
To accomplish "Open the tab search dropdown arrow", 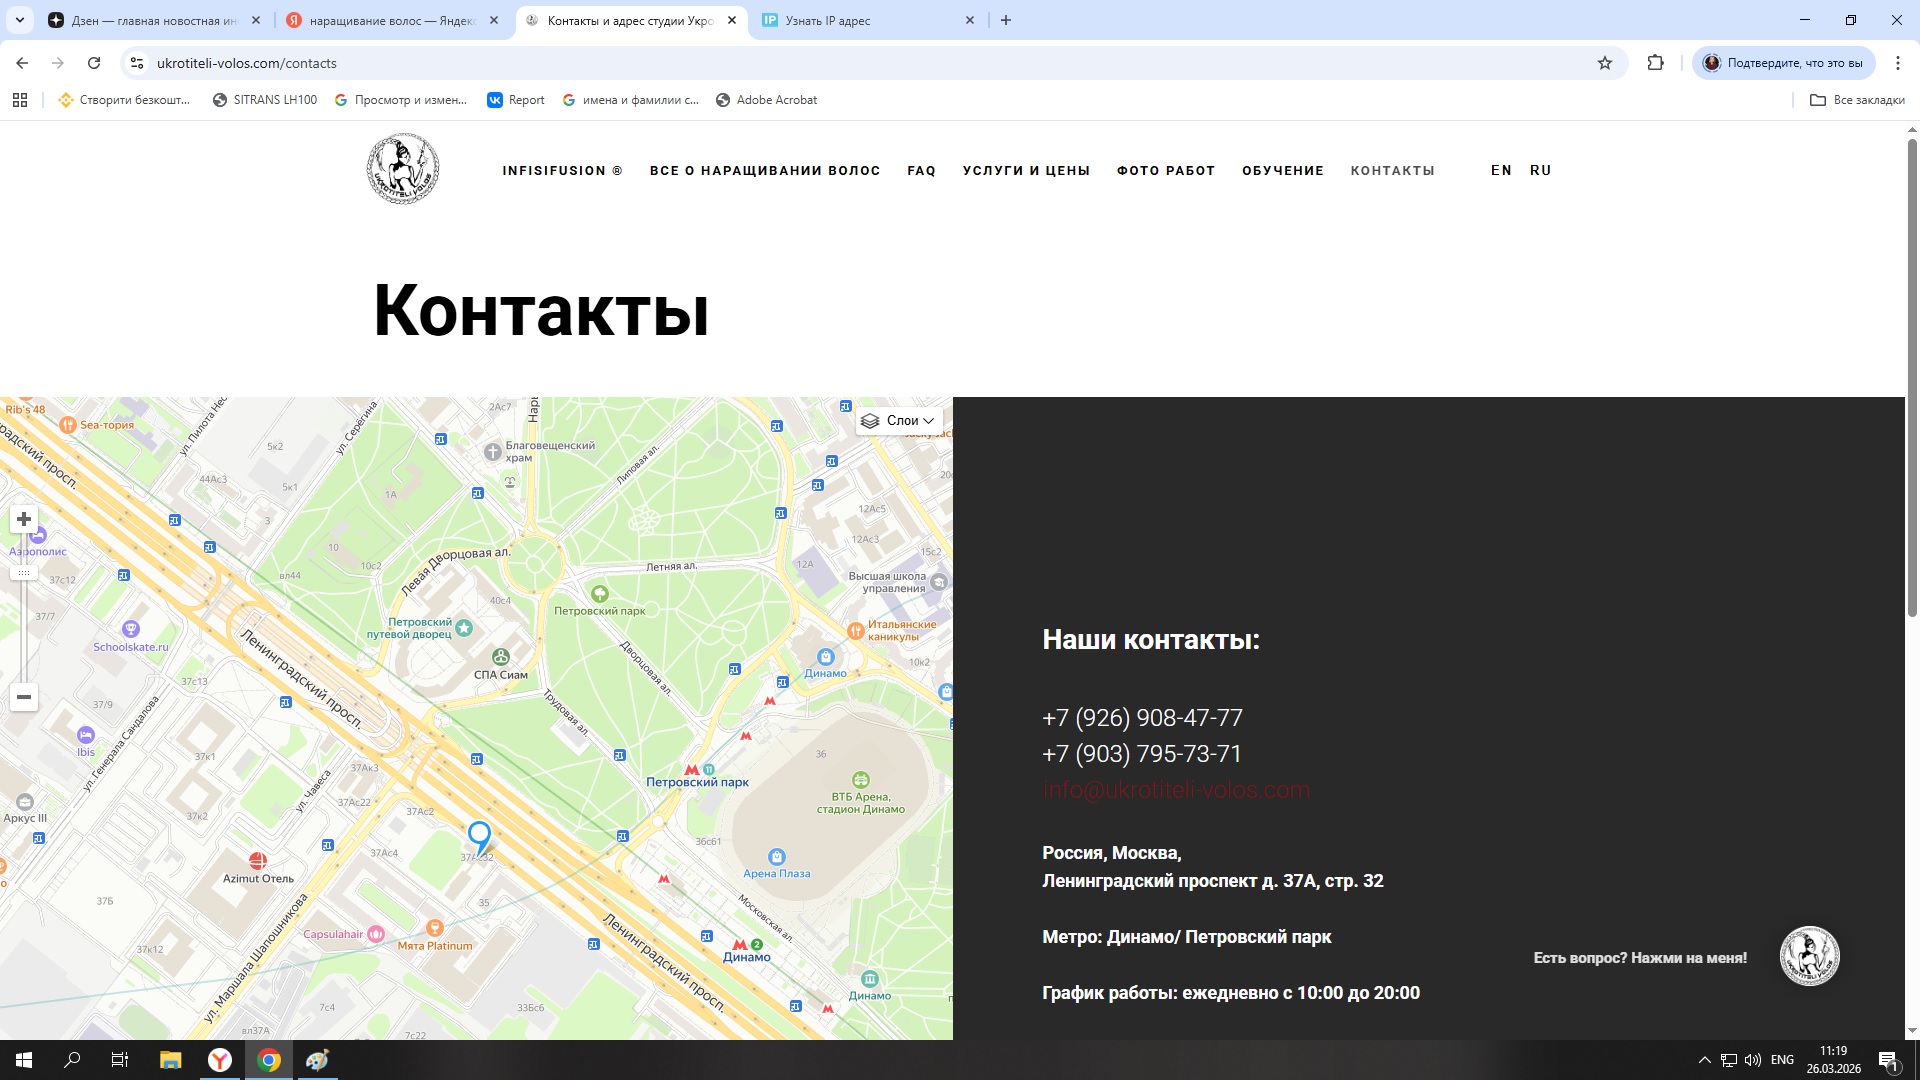I will [19, 20].
